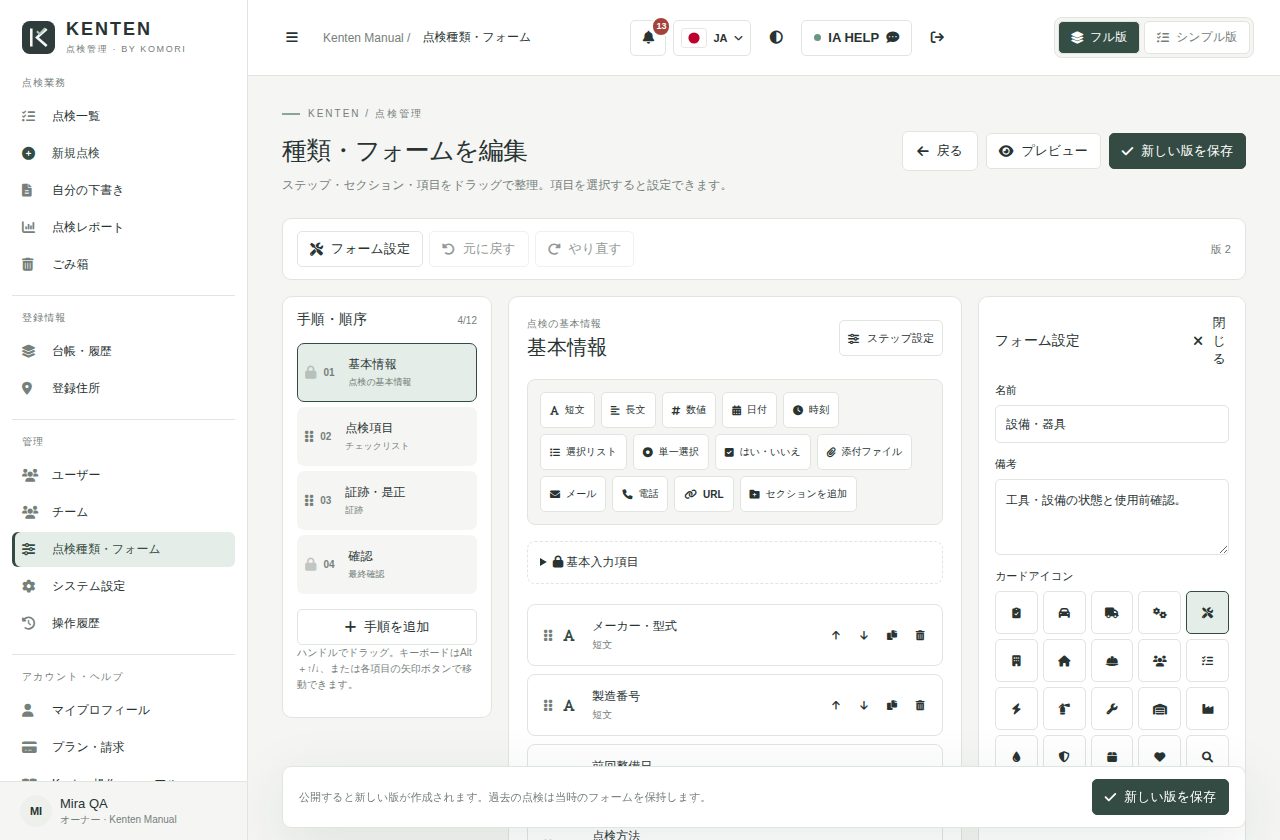This screenshot has height=840, width=1280.
Task: Open the JA language dropdown
Action: (712, 38)
